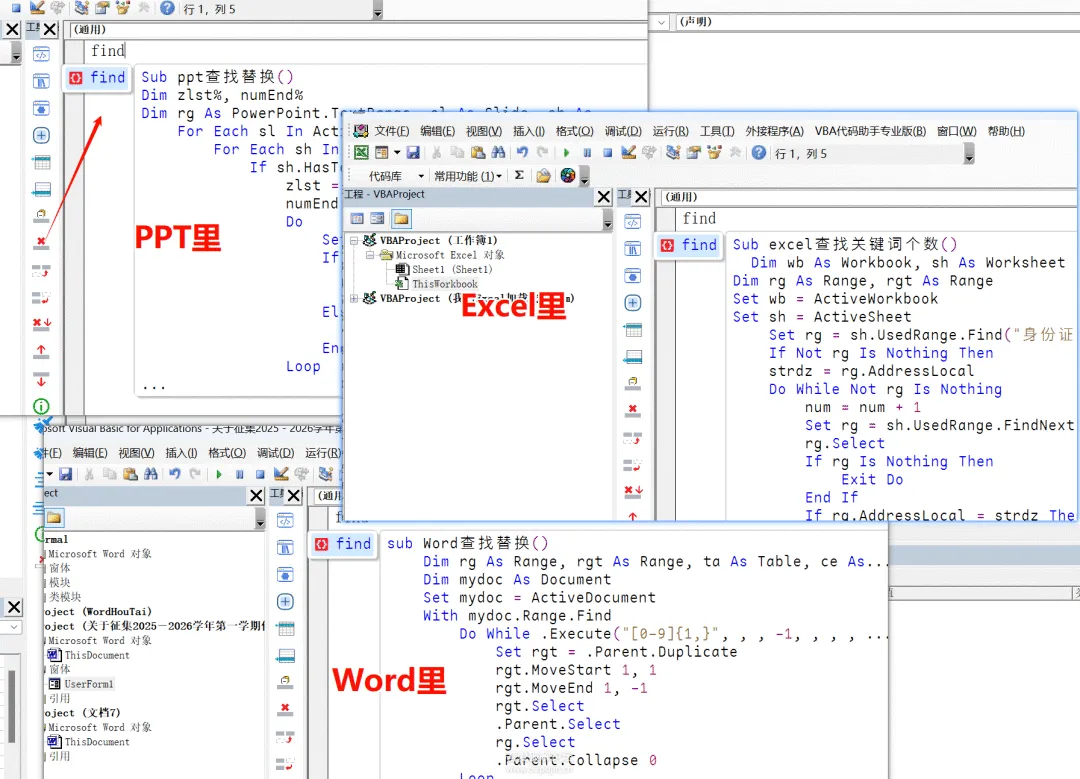Toggle Folders button in Excel project panel
The height and width of the screenshot is (779, 1080).
401,219
